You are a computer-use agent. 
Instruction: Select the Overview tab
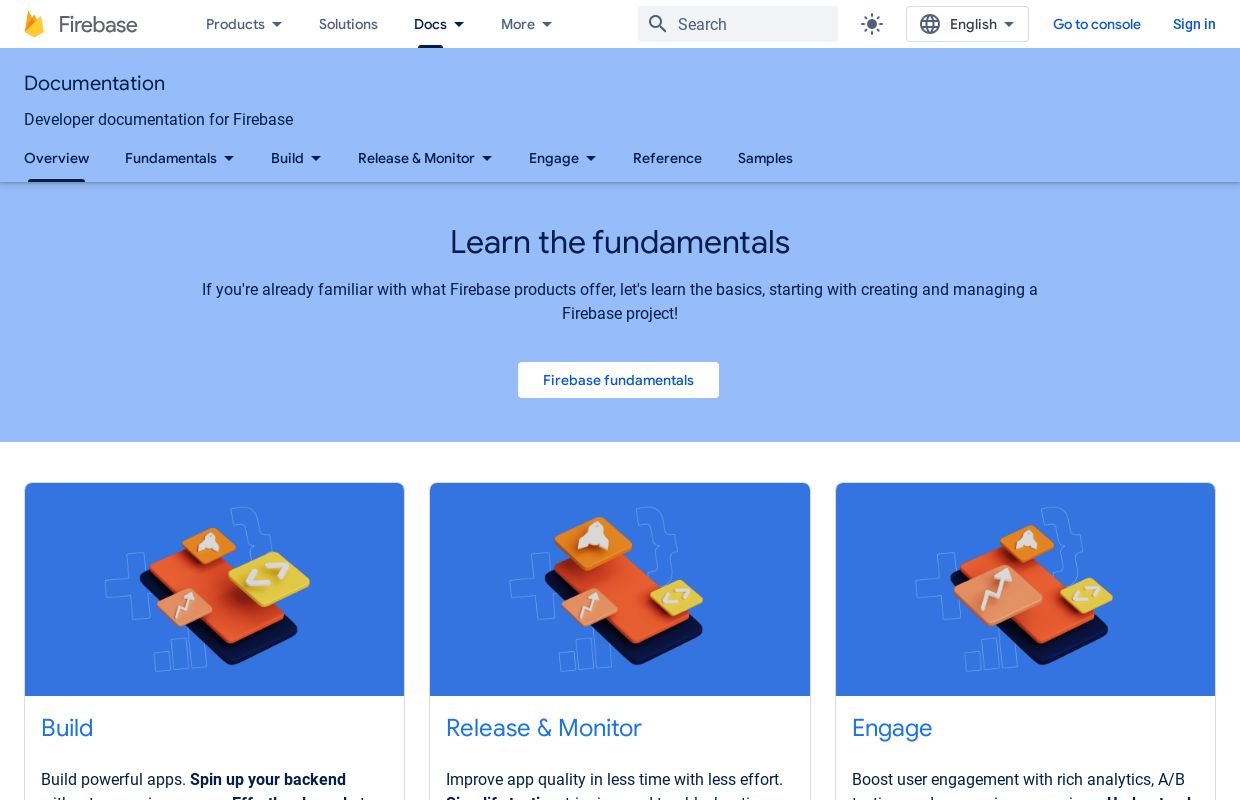tap(56, 158)
